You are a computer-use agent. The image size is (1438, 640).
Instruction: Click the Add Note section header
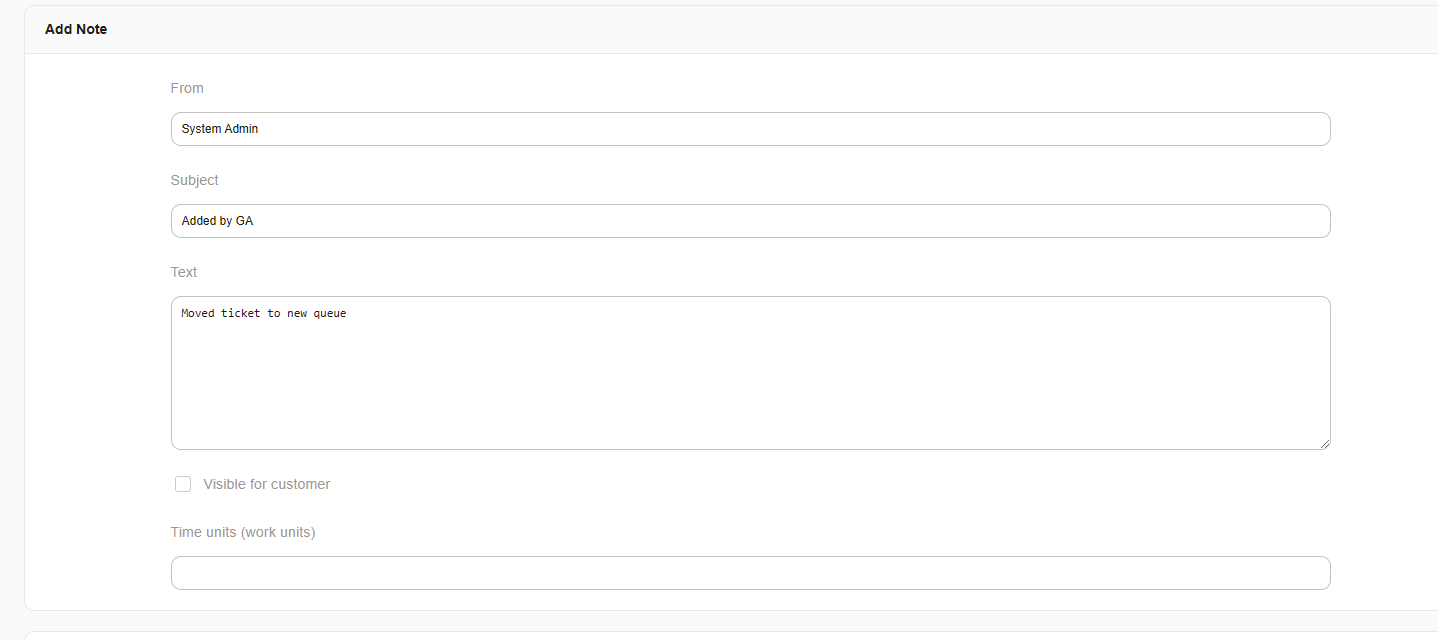tap(76, 29)
